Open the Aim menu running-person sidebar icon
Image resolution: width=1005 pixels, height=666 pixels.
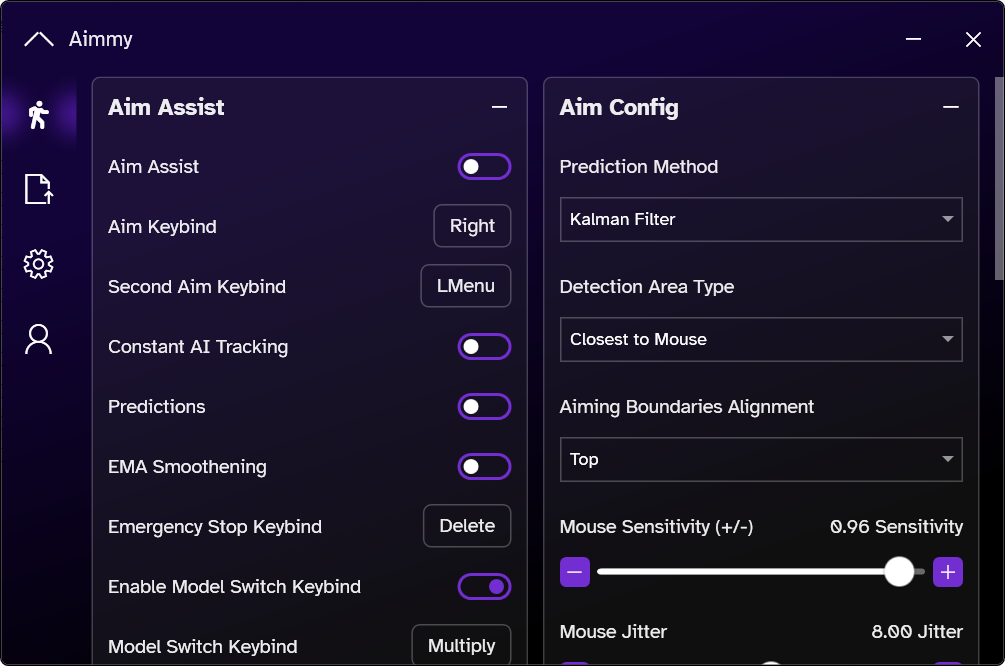point(38,115)
